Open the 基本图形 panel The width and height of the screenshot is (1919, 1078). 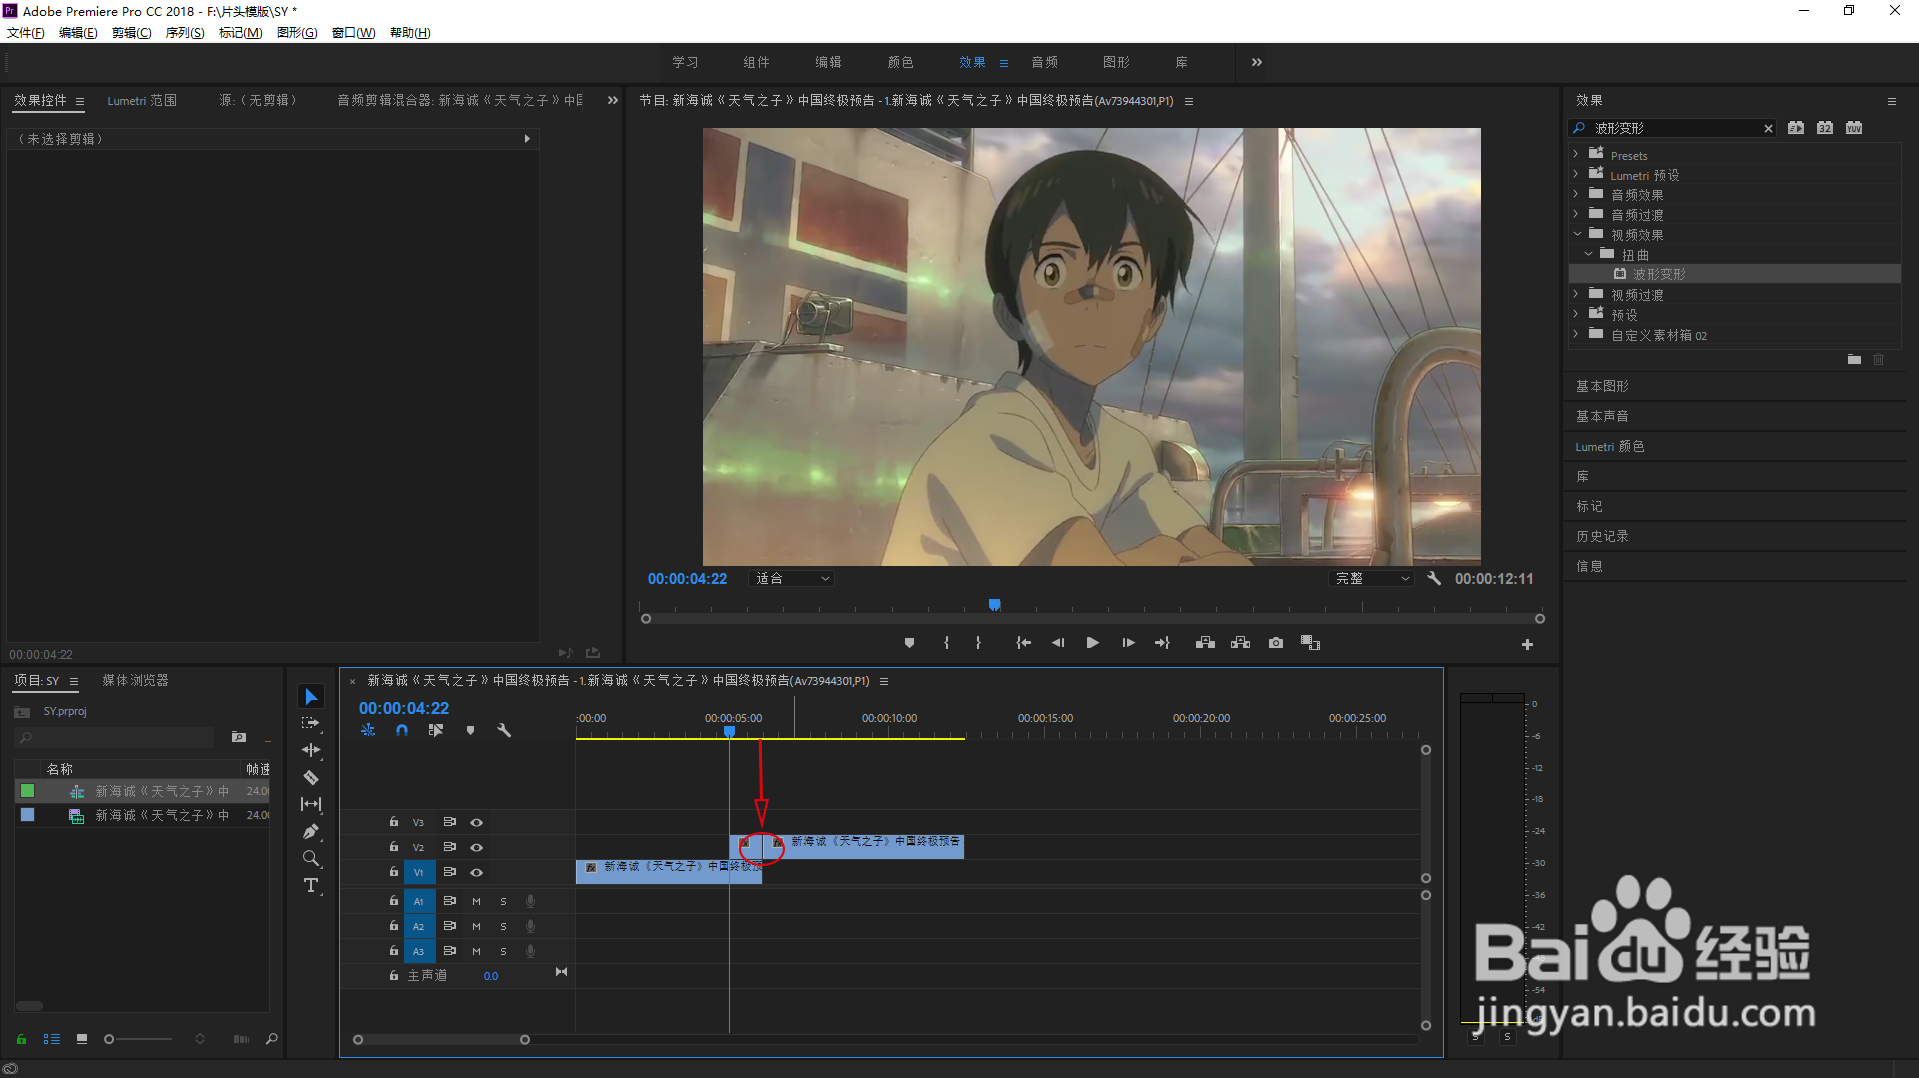coord(1602,386)
